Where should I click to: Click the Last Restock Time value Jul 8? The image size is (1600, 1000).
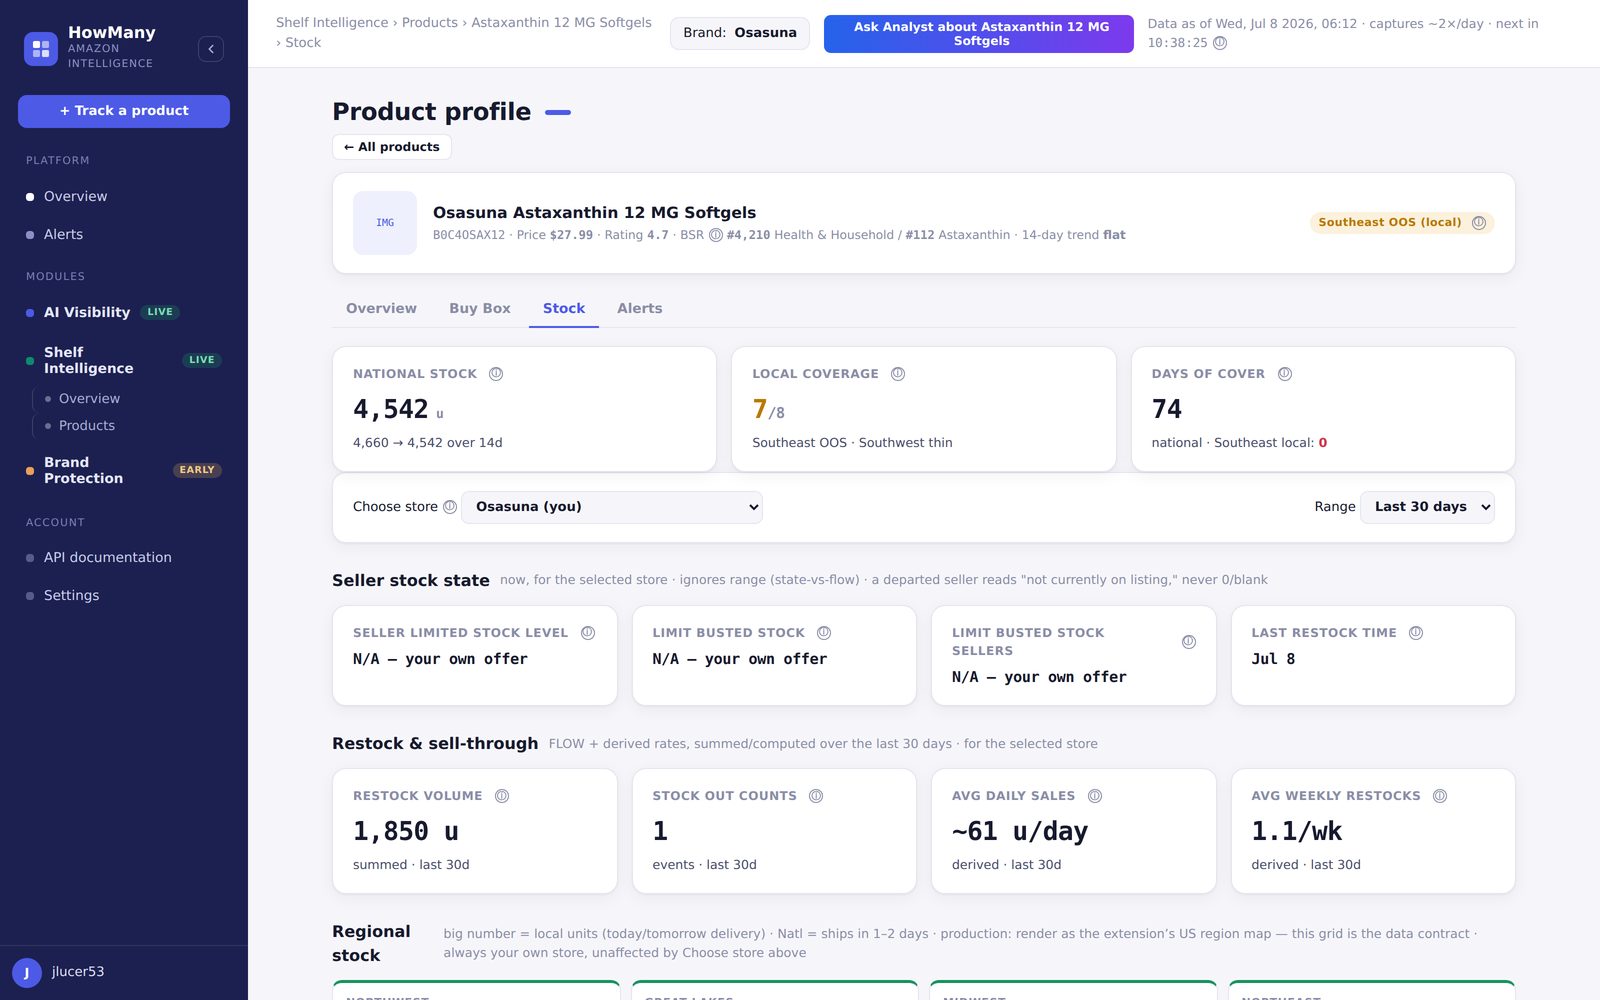pos(1273,660)
